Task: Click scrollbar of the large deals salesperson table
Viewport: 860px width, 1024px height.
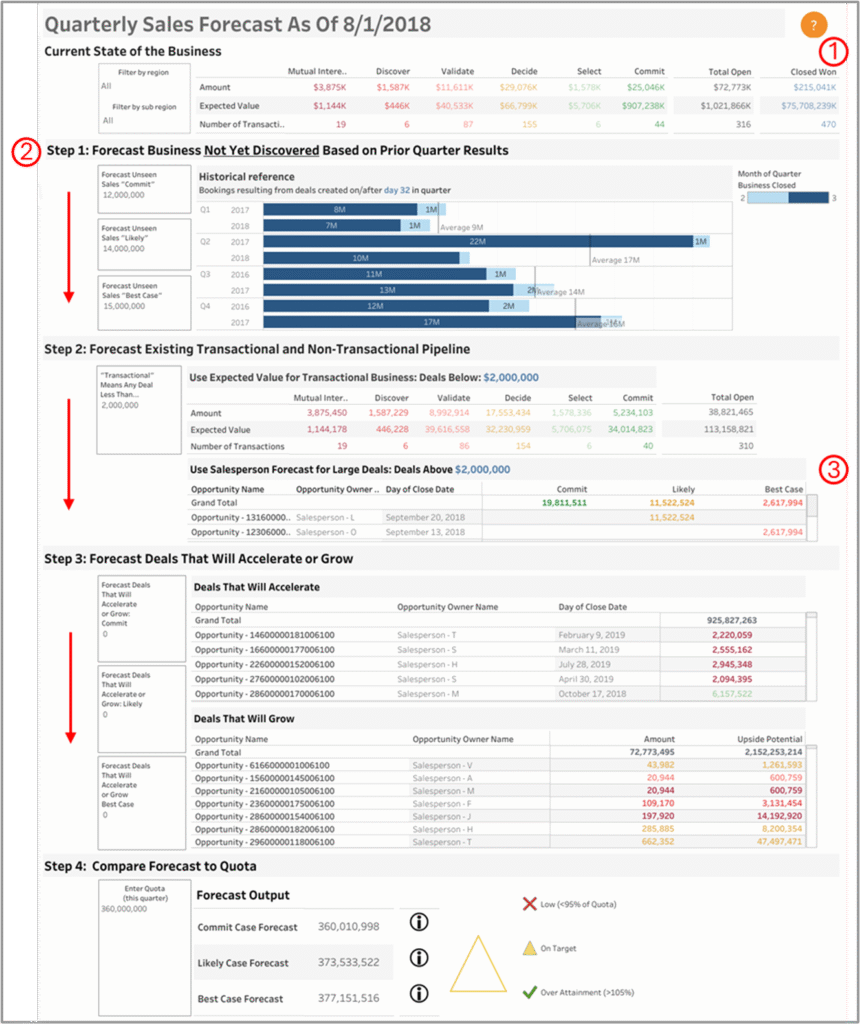Action: click(812, 510)
